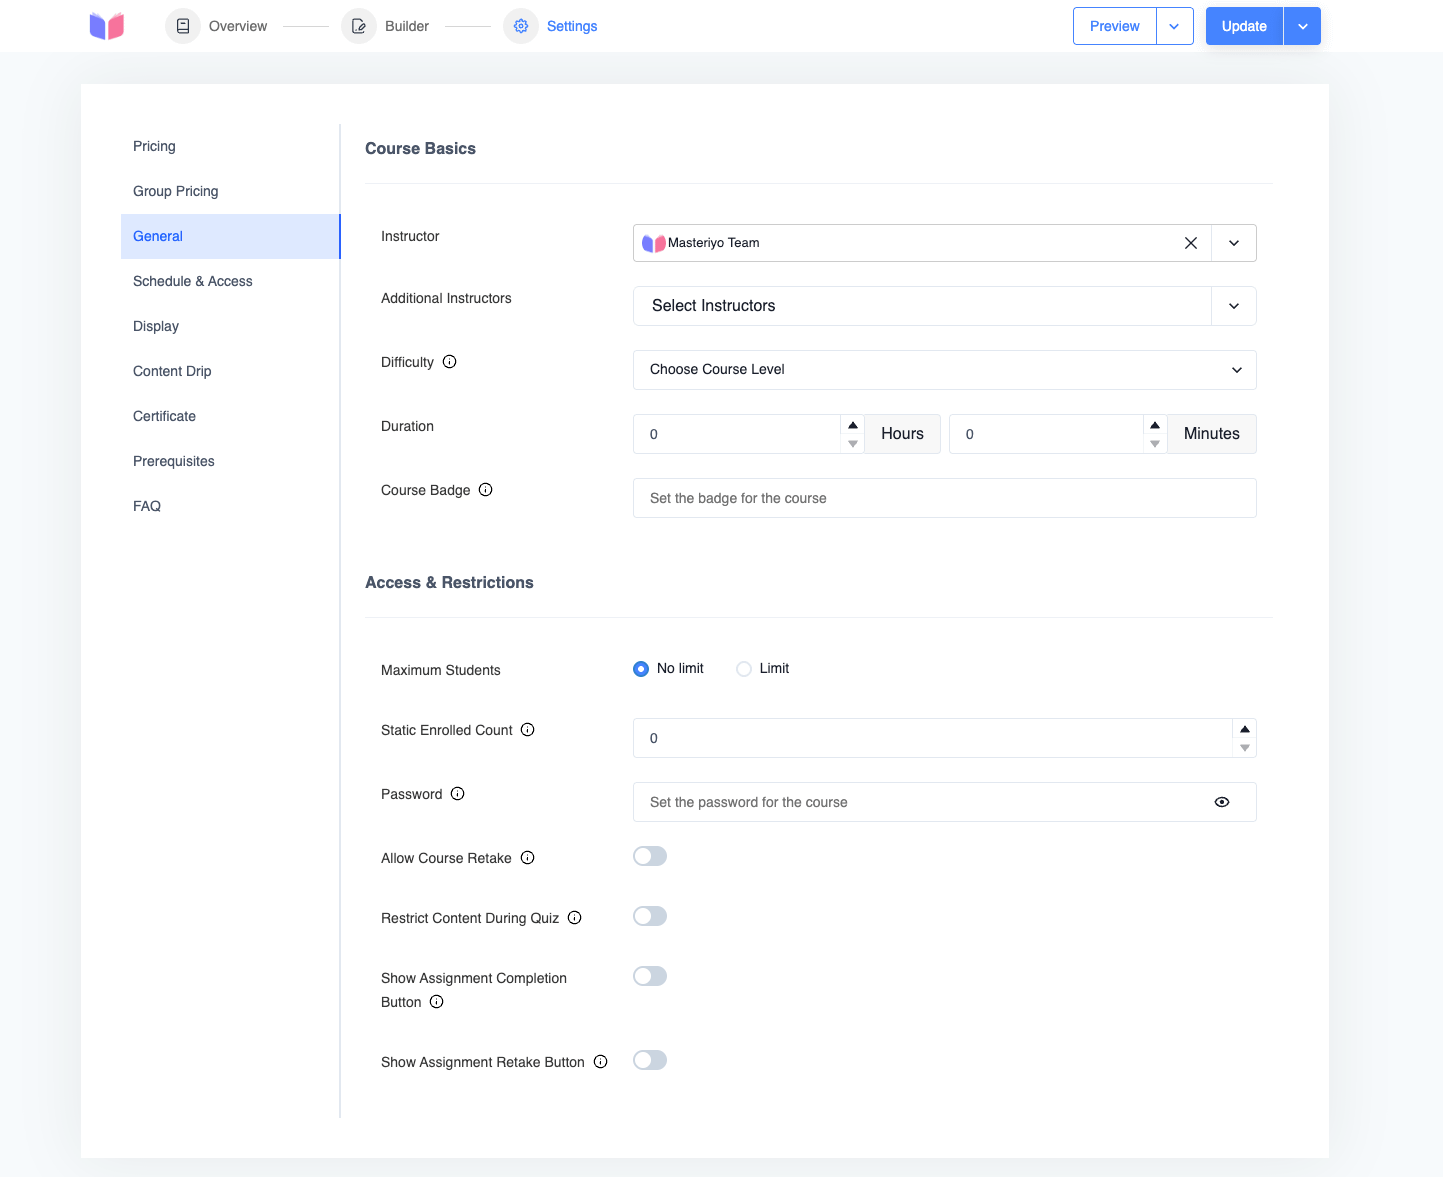Open the Update options dropdown arrow
1443x1177 pixels.
coord(1302,26)
